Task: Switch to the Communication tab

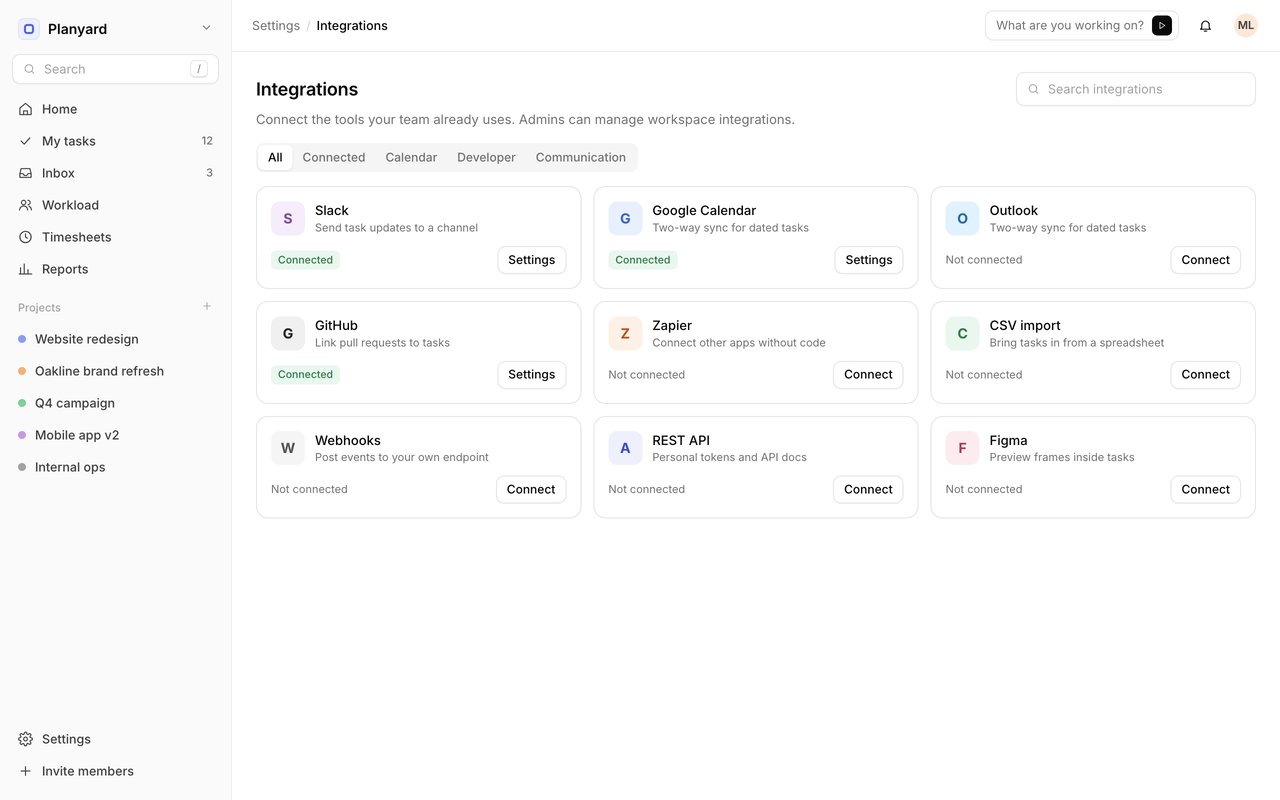Action: [x=581, y=157]
